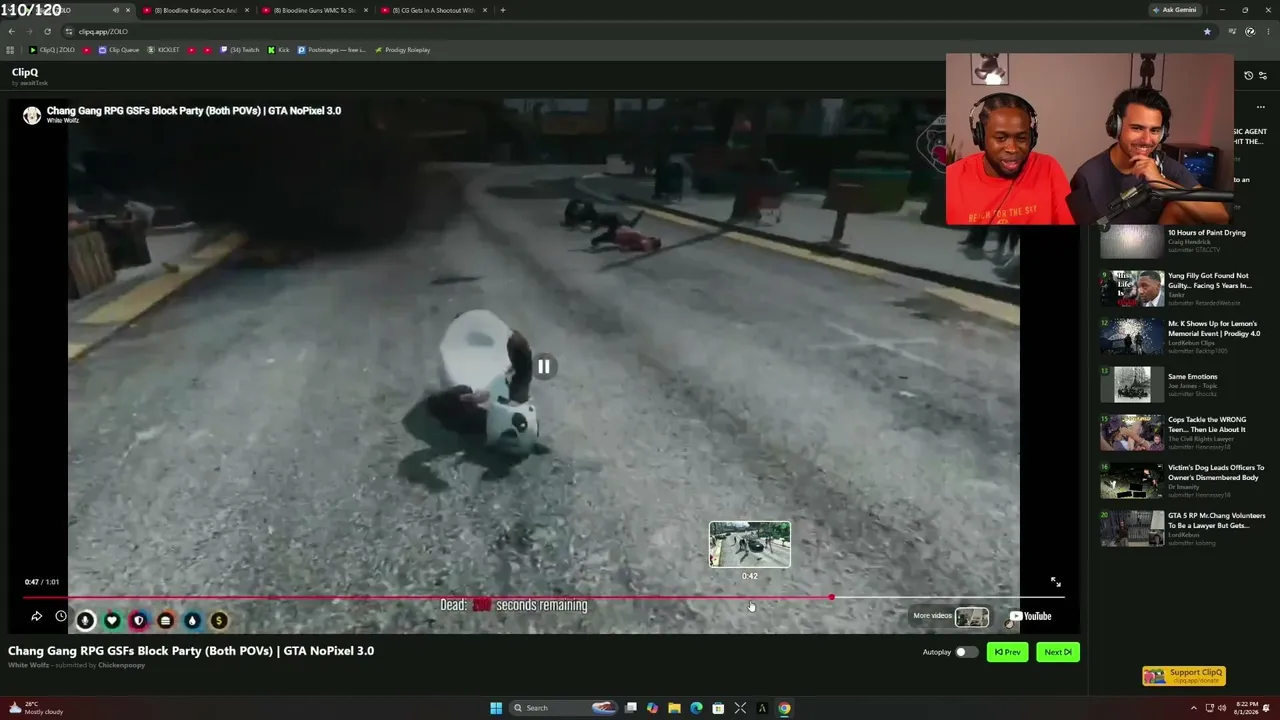Open the Watch Later clock icon
Screen dimensions: 1280x720
coord(61,617)
